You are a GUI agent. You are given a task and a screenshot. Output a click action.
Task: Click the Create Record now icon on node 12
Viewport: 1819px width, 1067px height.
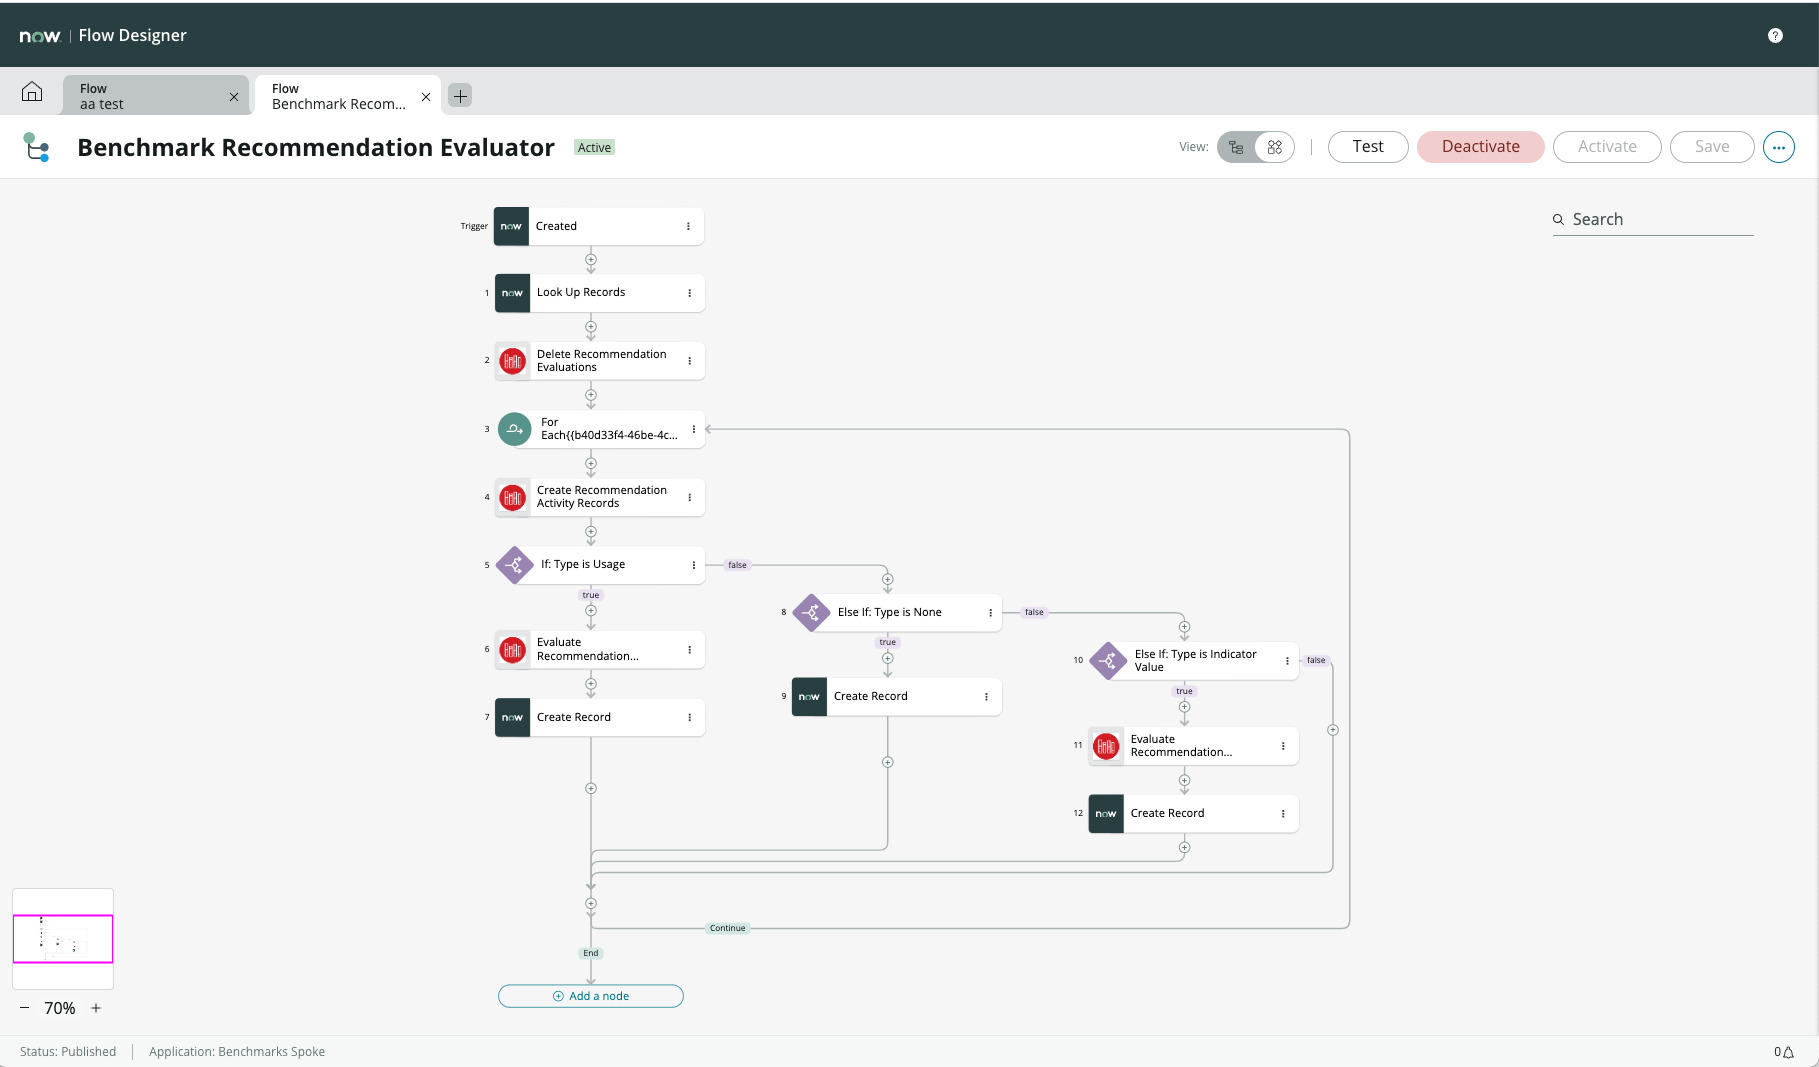coord(1106,813)
